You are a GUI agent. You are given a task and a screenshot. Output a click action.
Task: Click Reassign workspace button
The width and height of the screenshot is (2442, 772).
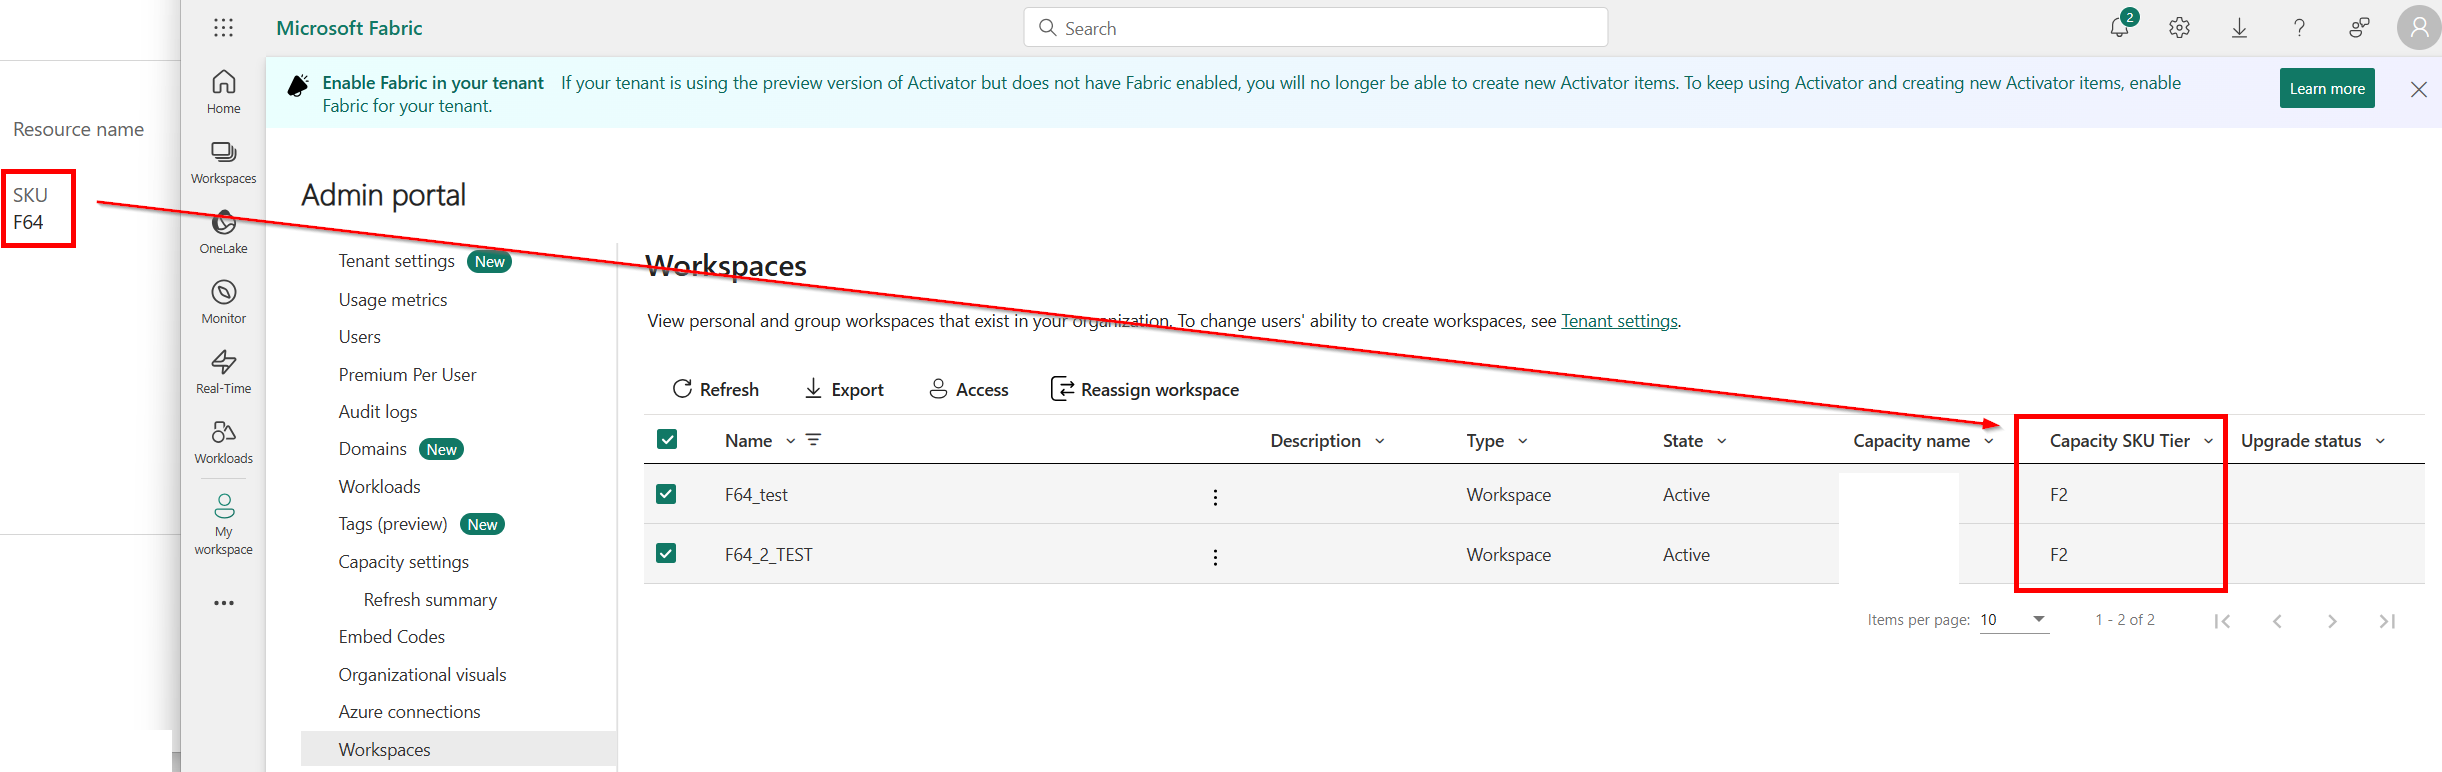(x=1145, y=389)
